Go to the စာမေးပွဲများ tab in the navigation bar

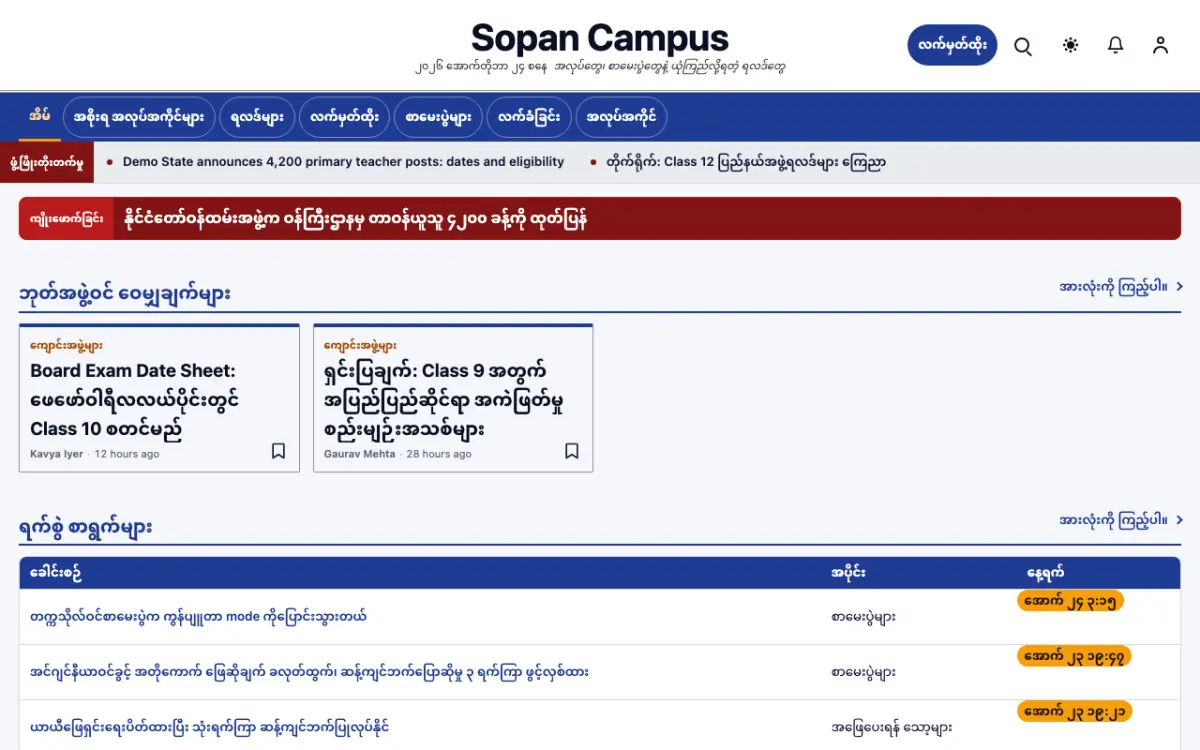click(x=439, y=117)
